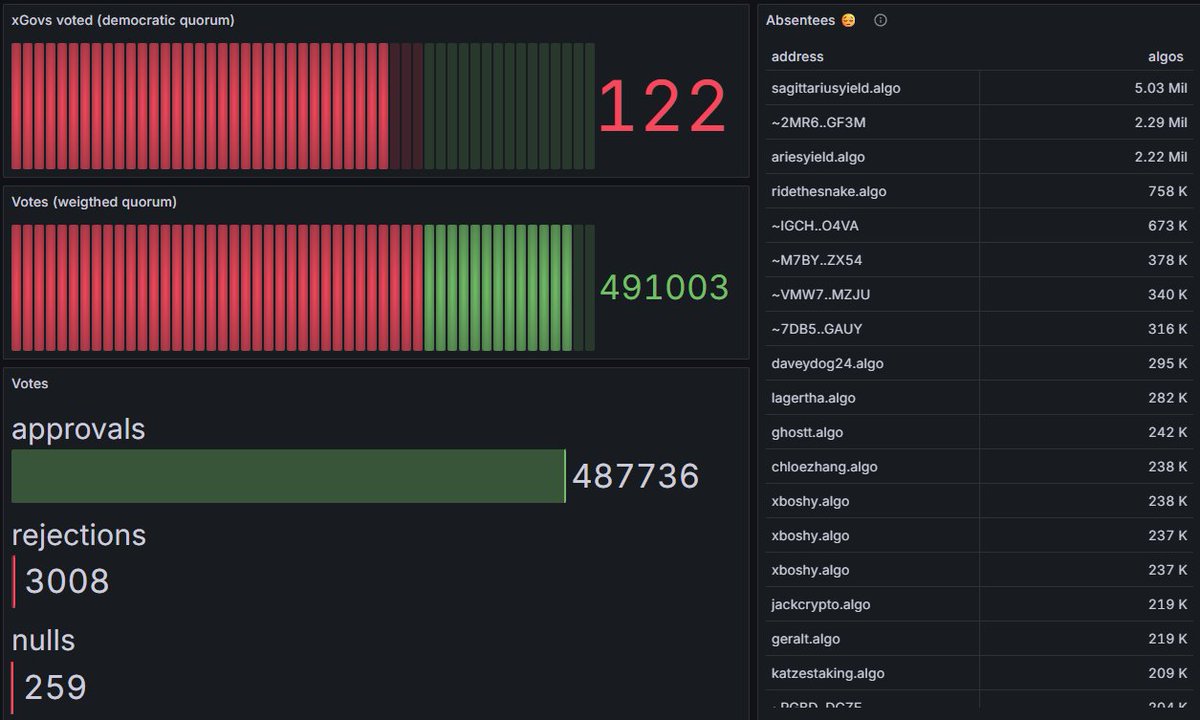Screen dimensions: 1200x720
Task: Select the 5.03 Mil algos cell
Action: pos(1087,88)
